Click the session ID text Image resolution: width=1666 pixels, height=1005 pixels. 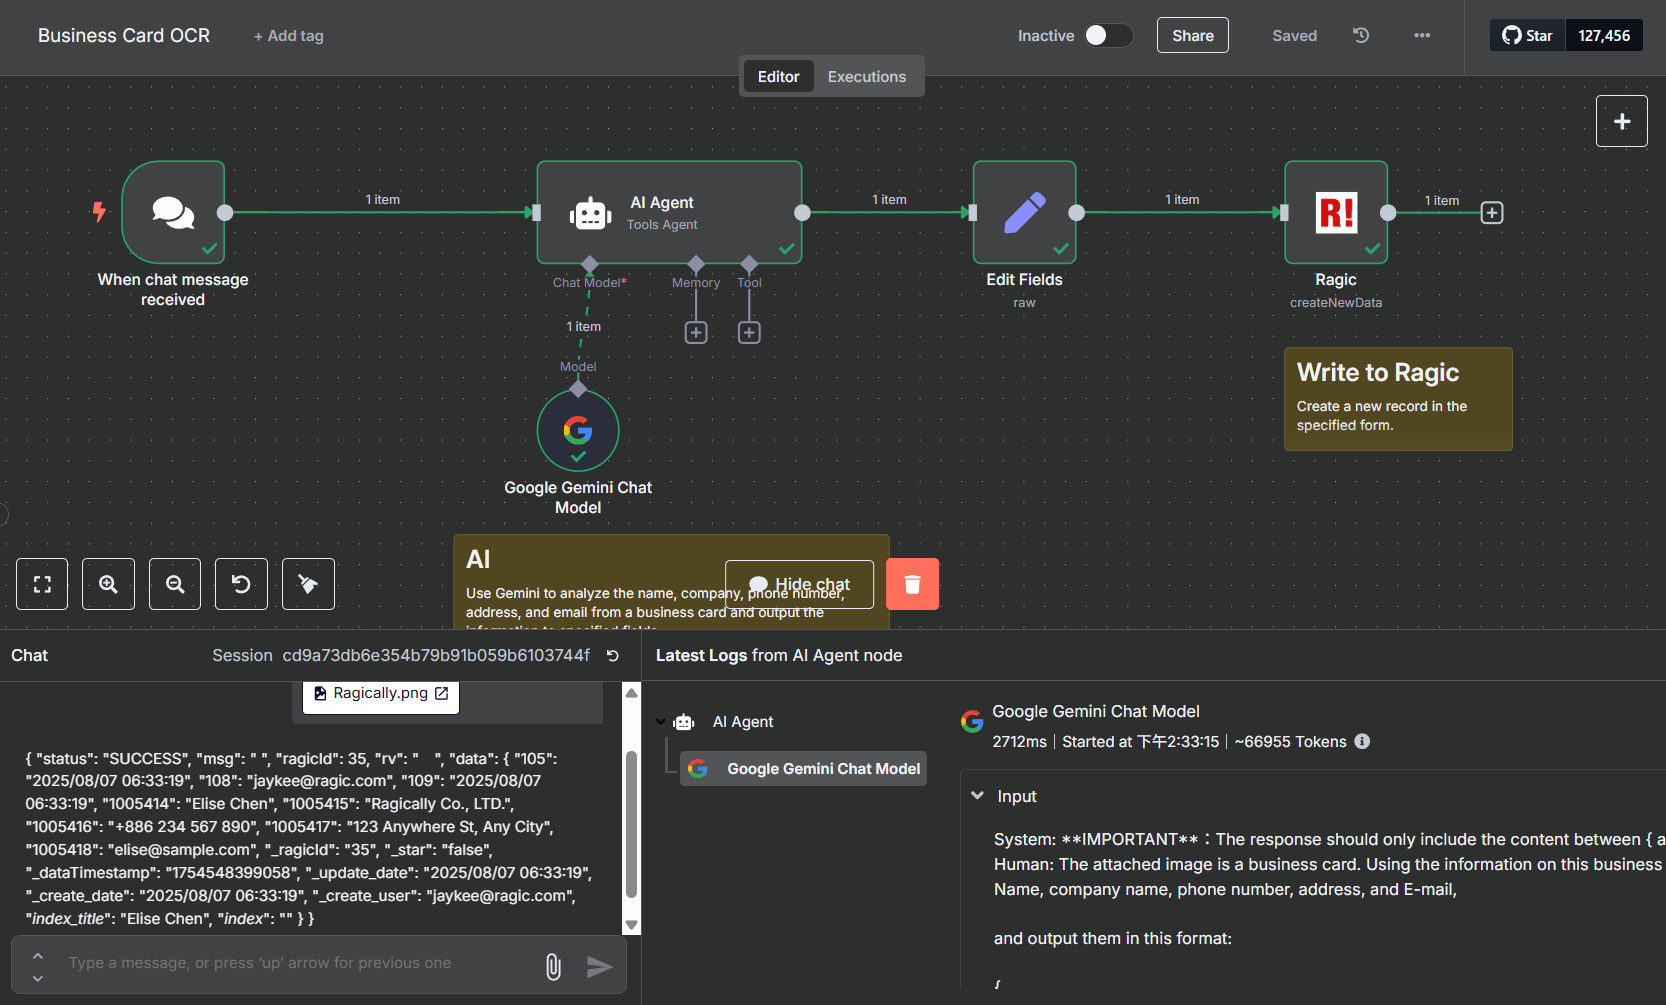pyautogui.click(x=436, y=656)
